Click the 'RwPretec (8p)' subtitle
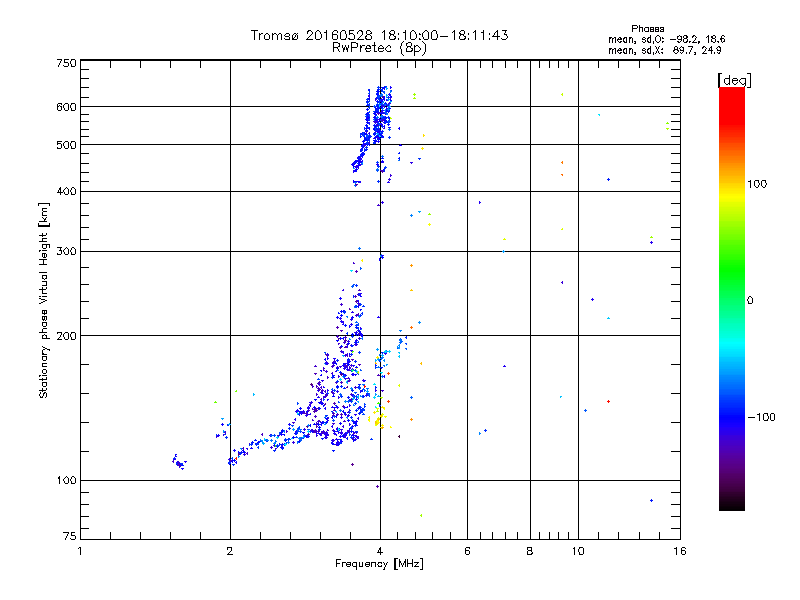This screenshot has width=800, height=600. 379,48
